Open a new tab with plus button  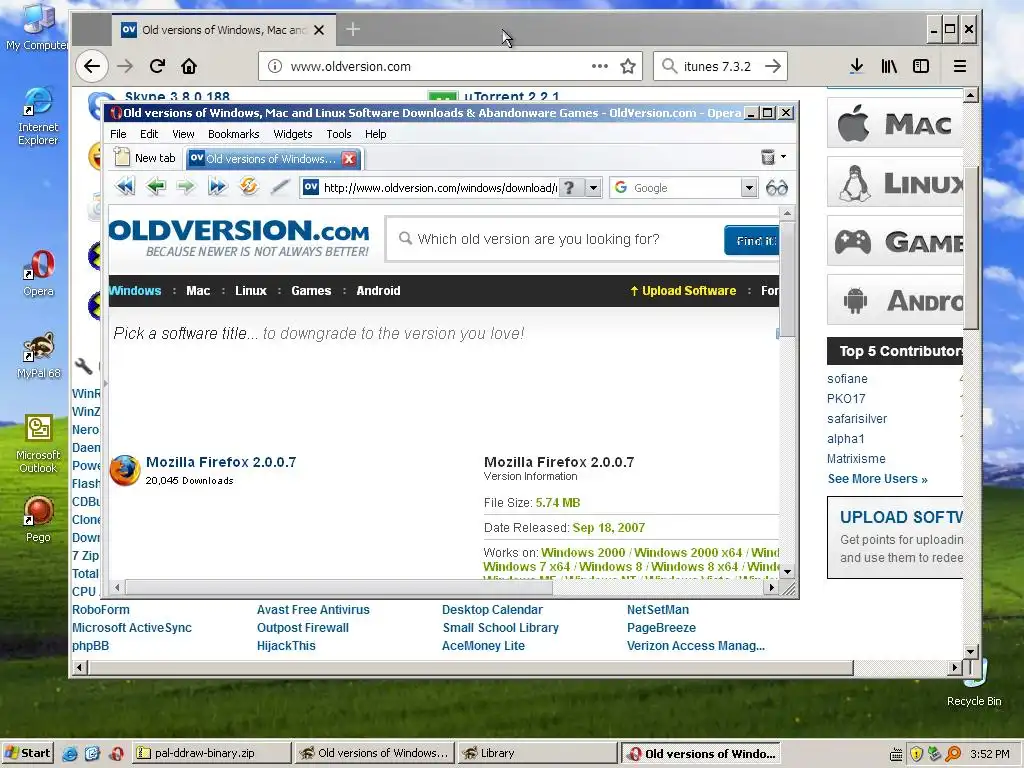(353, 29)
